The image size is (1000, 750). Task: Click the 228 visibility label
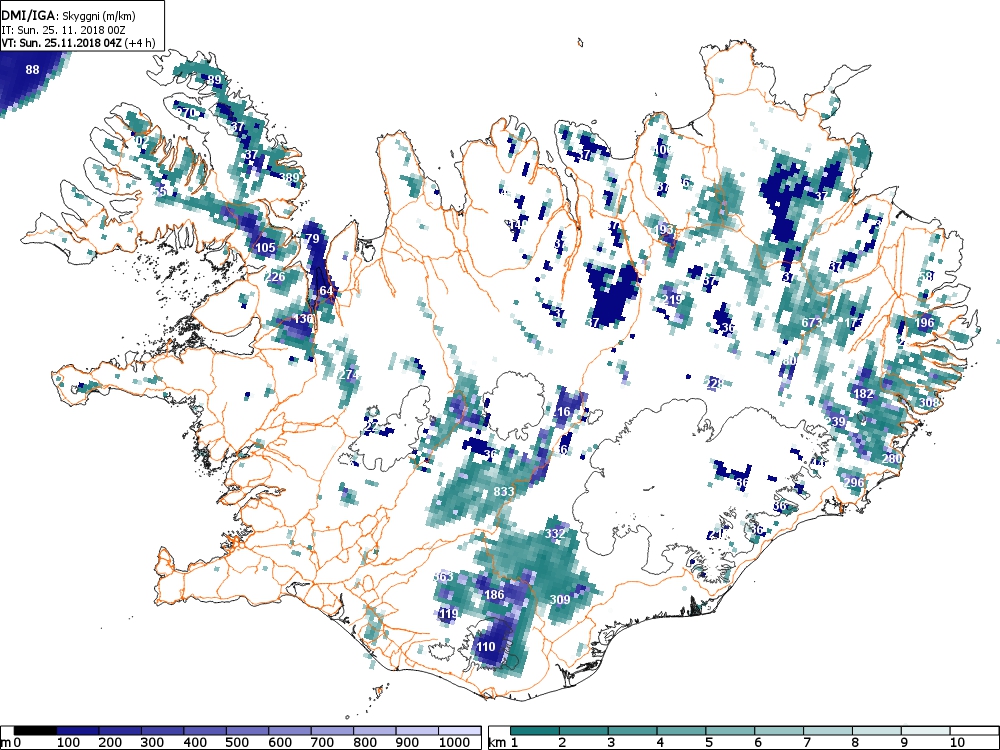point(714,383)
